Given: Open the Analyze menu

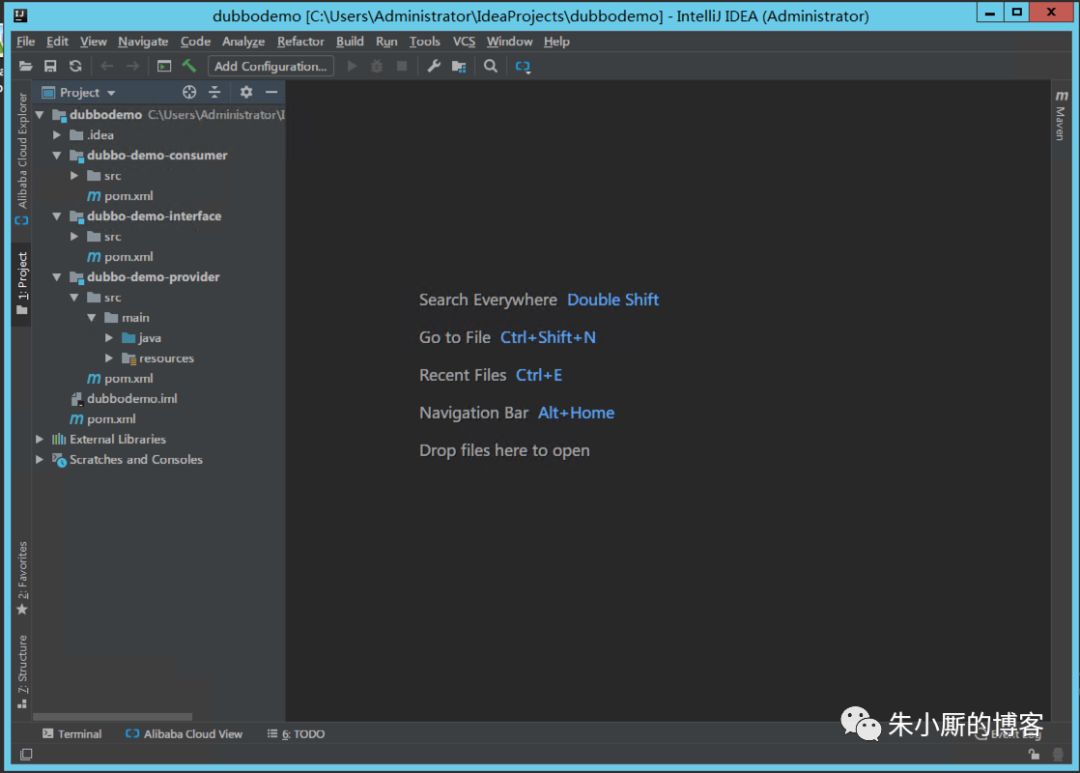Looking at the screenshot, I should pos(243,41).
